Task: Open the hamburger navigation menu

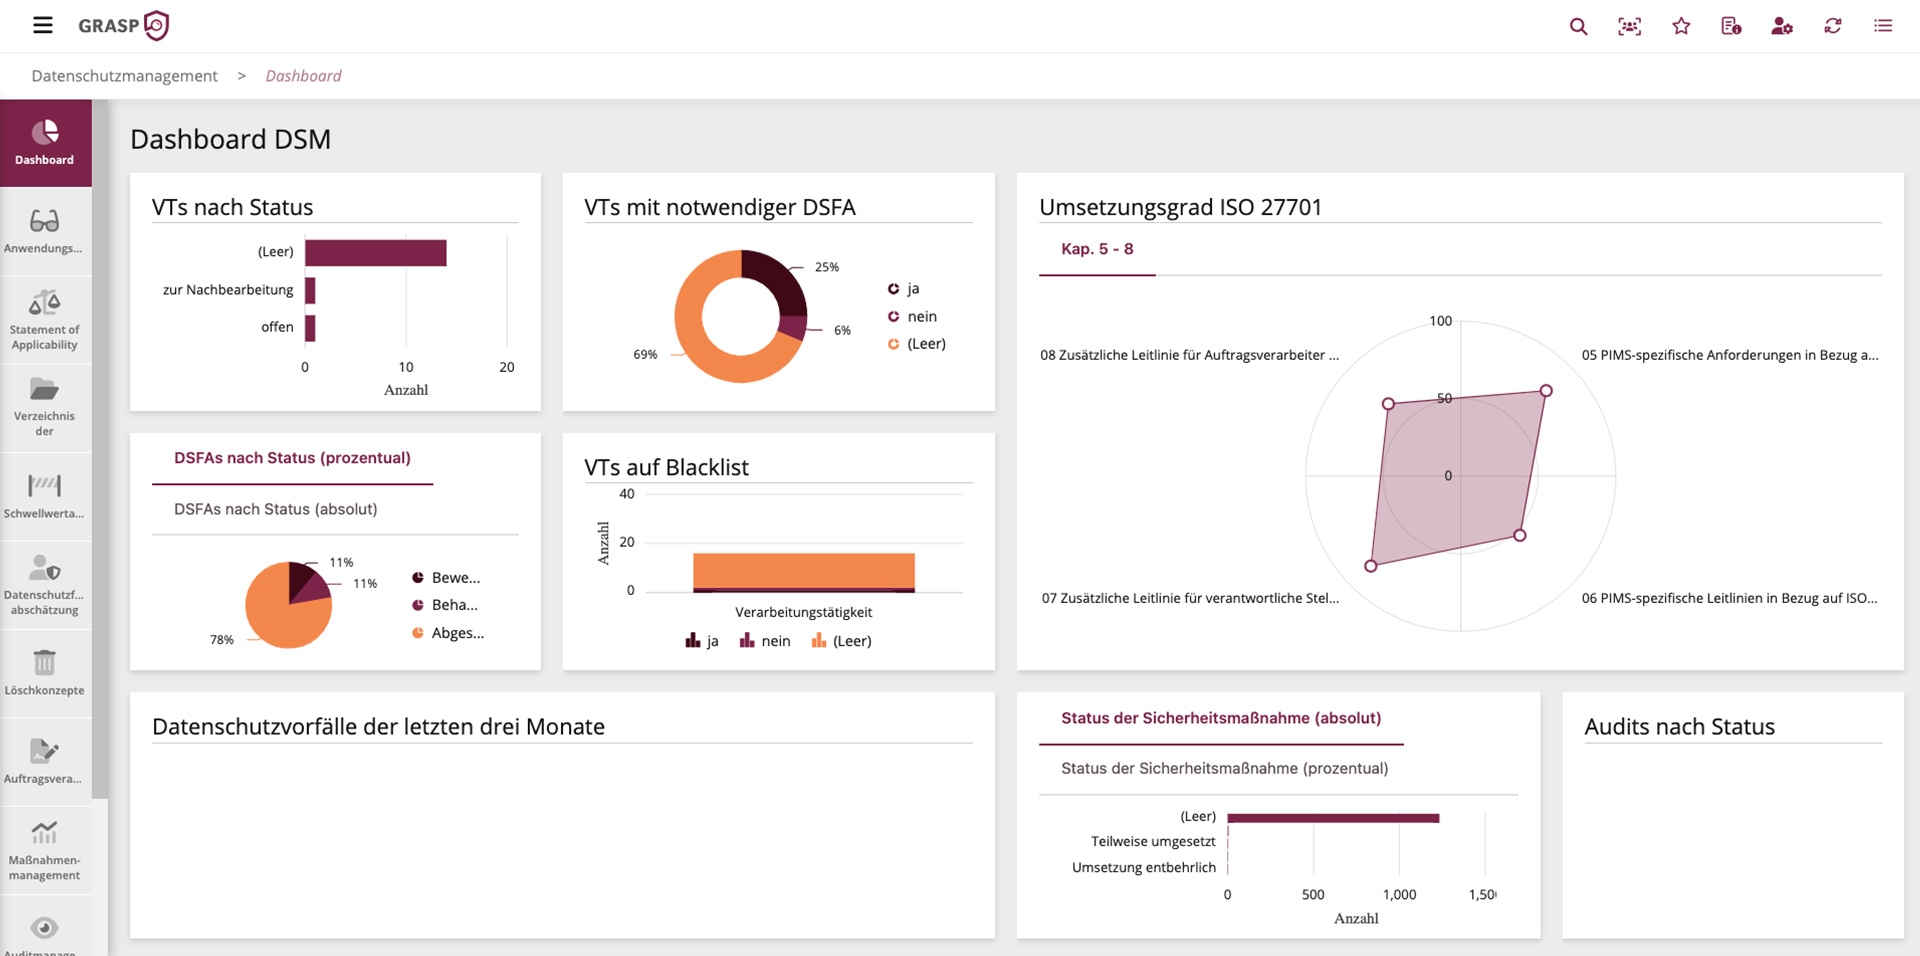Action: point(42,25)
